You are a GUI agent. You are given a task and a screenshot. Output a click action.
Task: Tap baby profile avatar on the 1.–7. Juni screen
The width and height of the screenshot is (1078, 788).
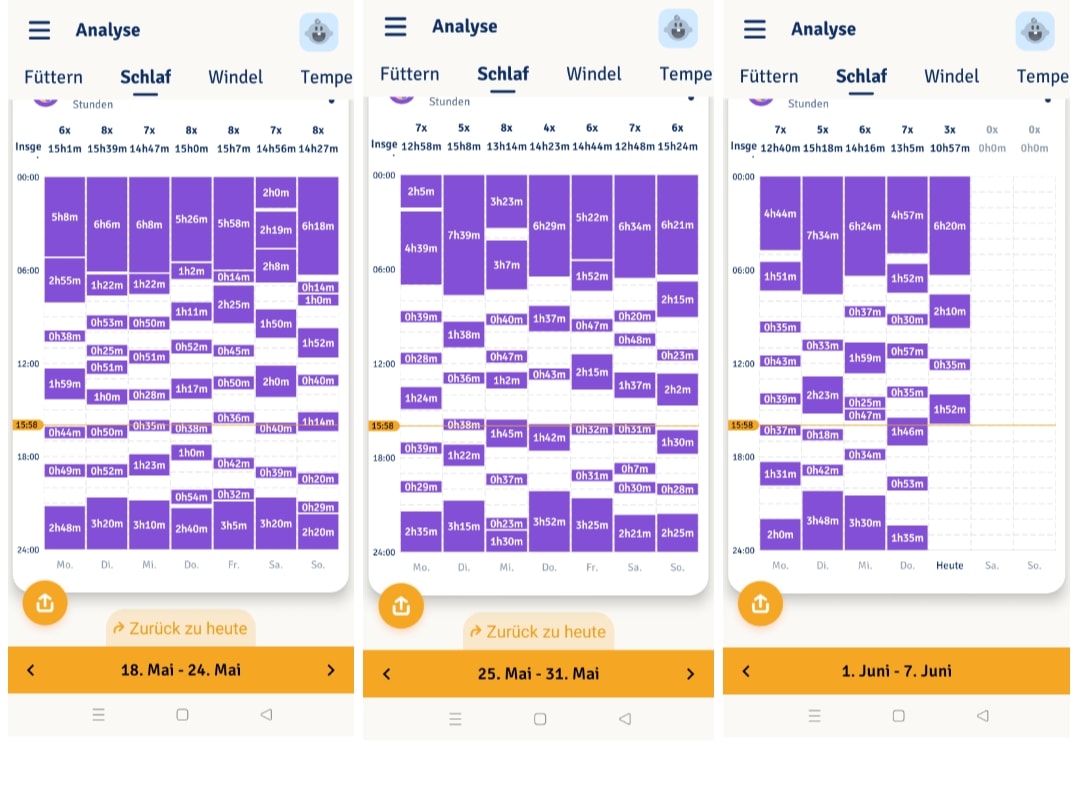point(1035,32)
